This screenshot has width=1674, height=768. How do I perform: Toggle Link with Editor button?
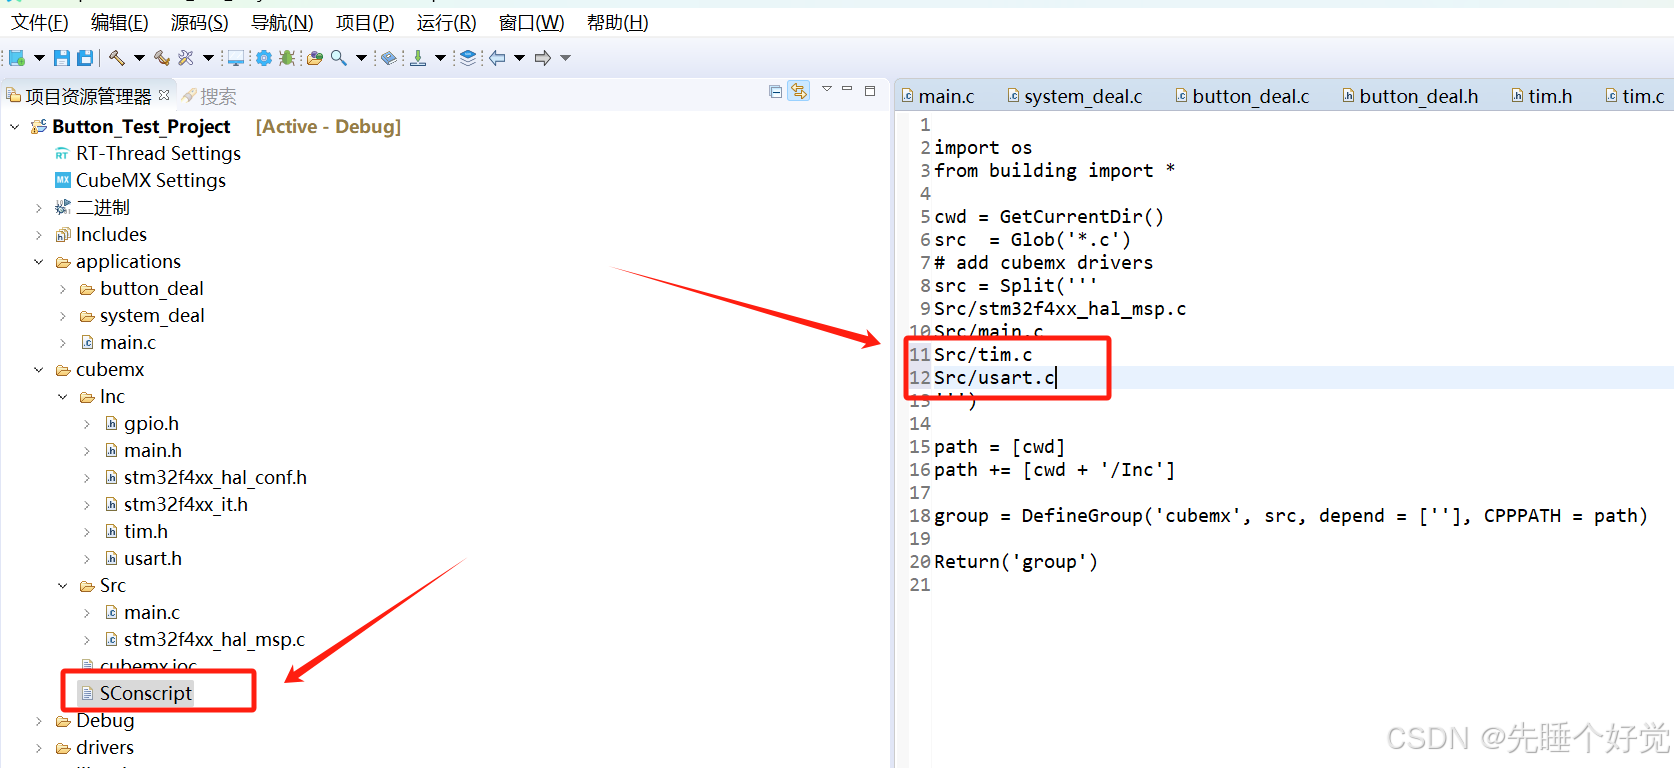(x=798, y=91)
